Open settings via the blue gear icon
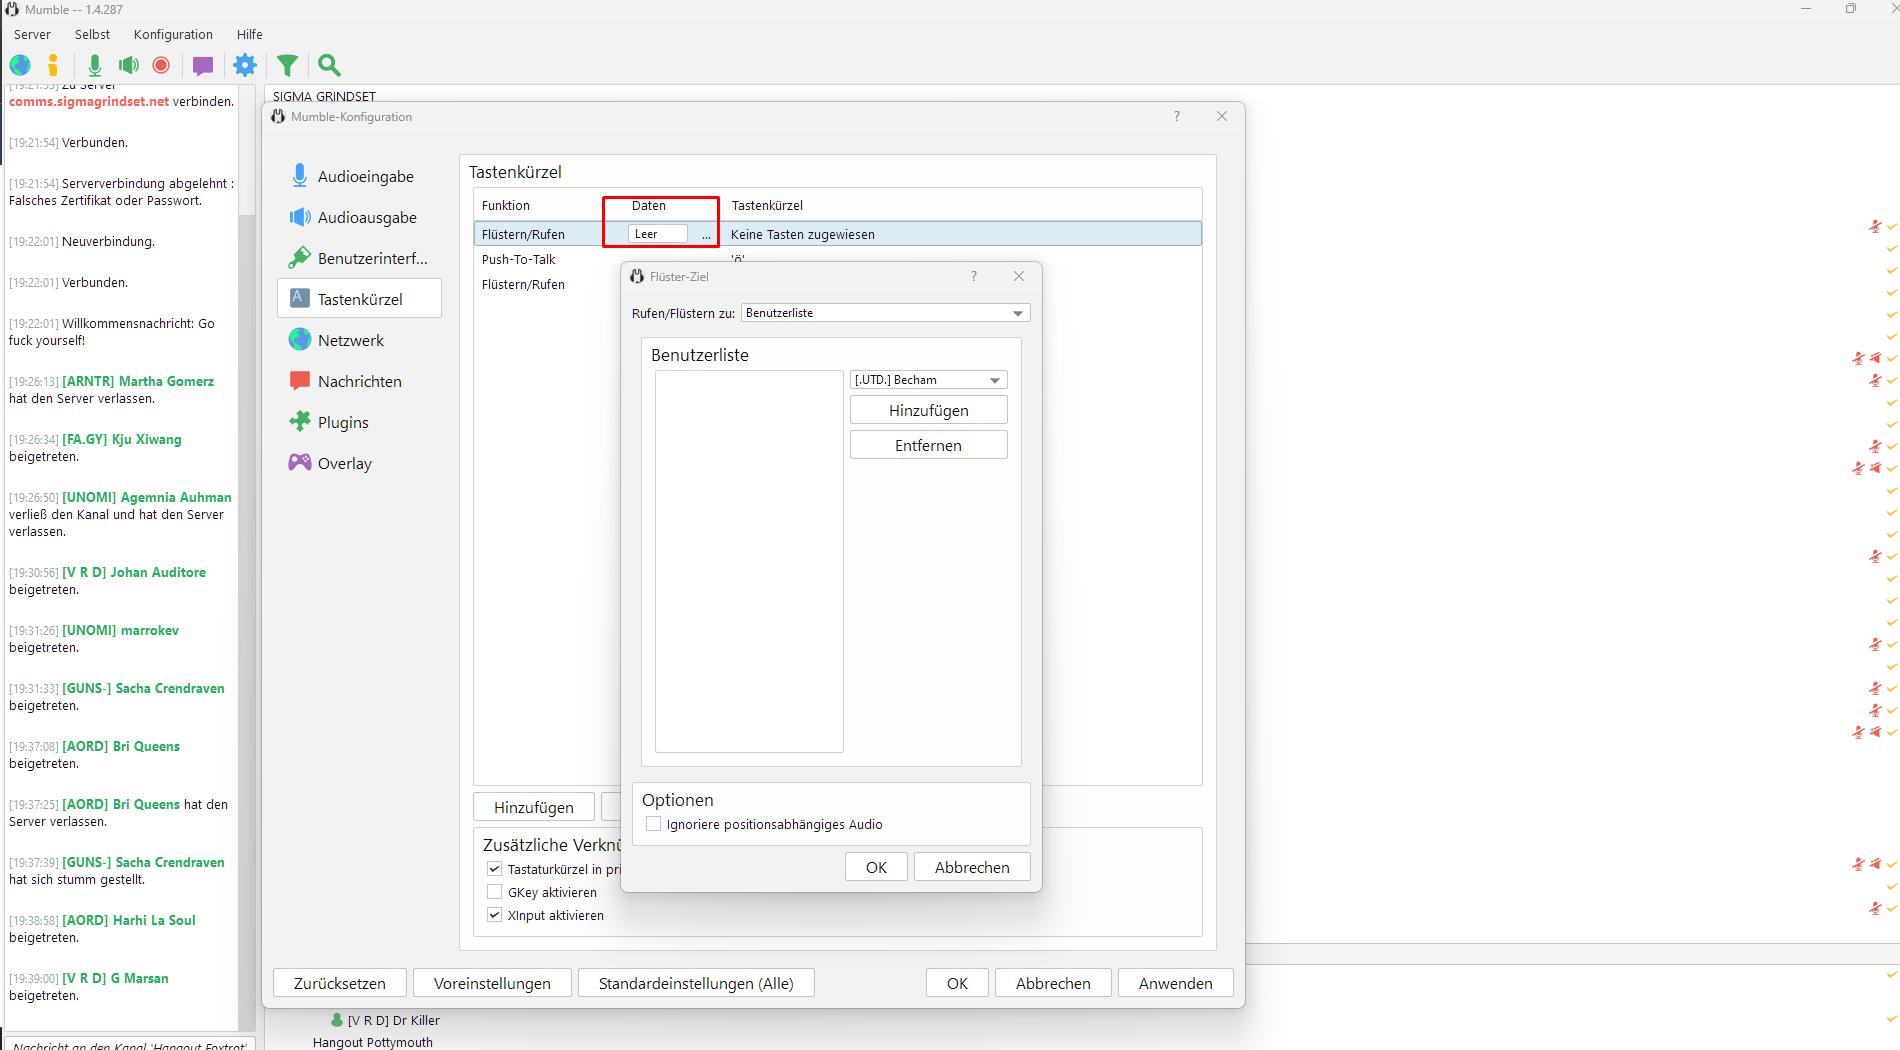The width and height of the screenshot is (1900, 1050). 245,66
